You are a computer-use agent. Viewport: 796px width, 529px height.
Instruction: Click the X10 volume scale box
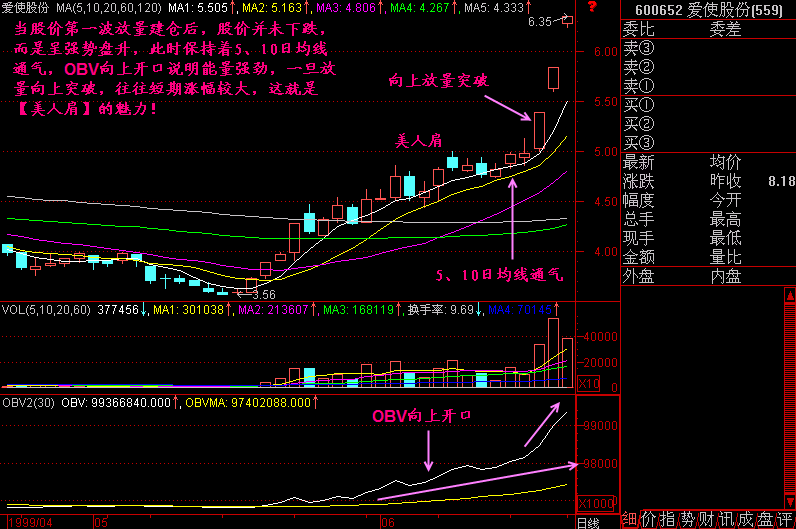tap(589, 384)
